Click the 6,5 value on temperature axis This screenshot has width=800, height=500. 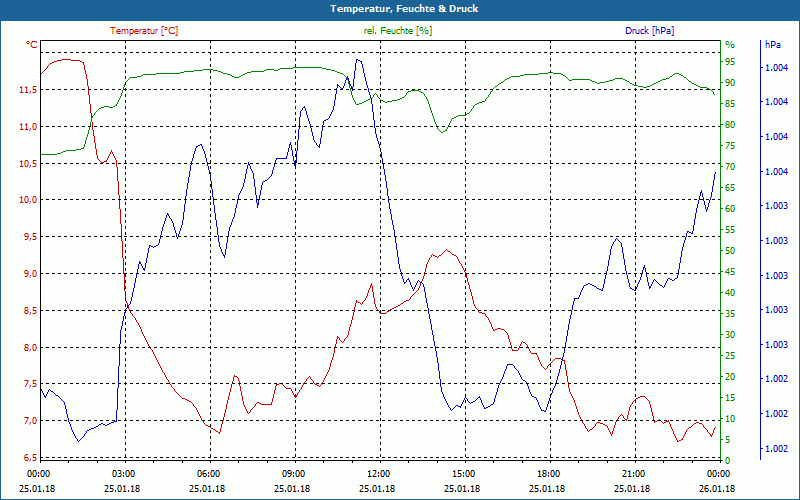coord(30,458)
